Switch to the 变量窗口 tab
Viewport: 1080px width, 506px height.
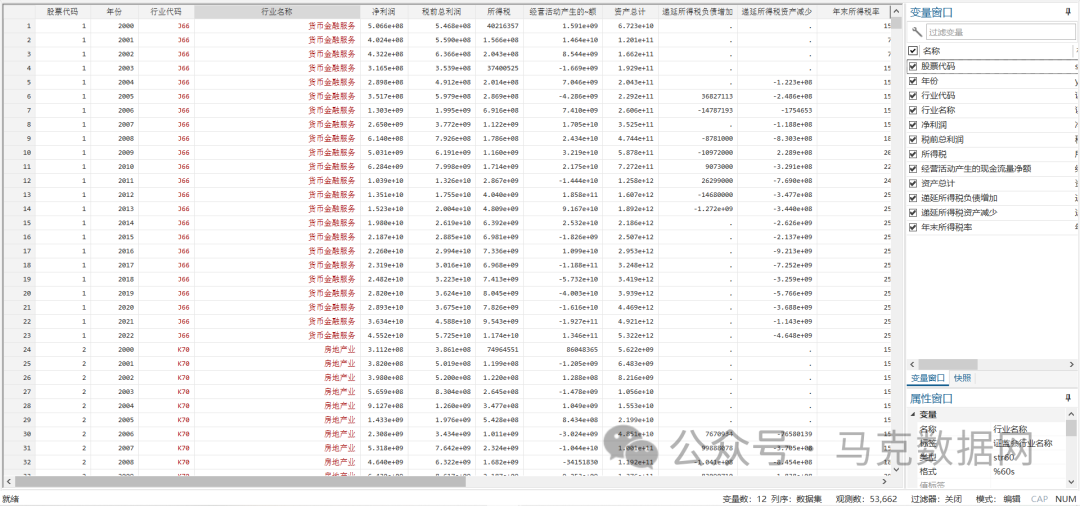pyautogui.click(x=928, y=378)
